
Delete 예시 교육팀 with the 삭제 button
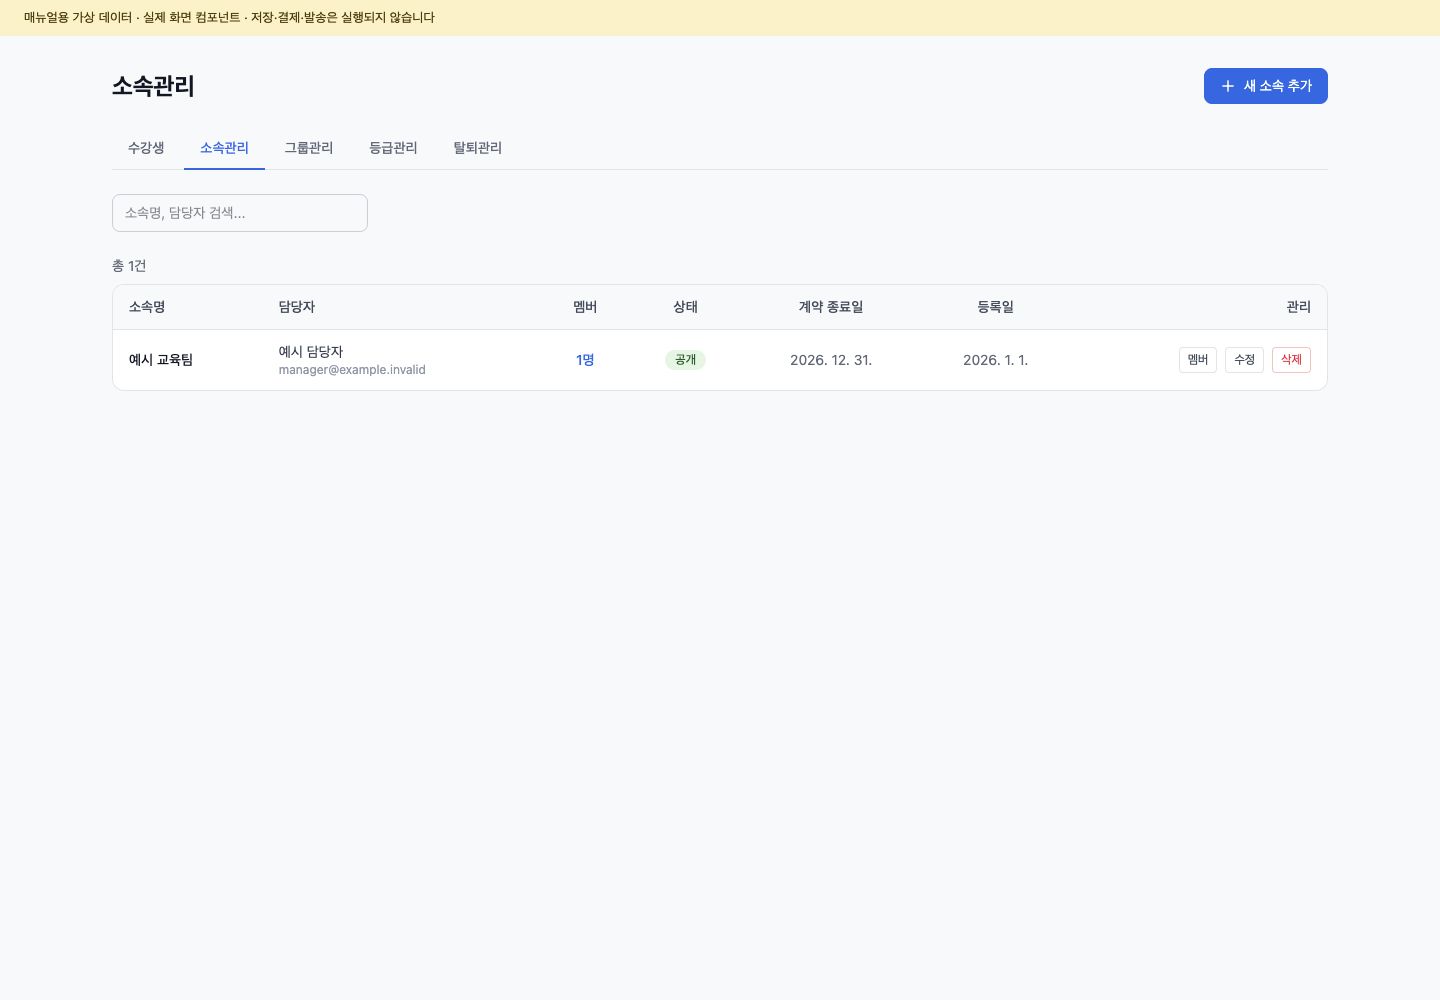pos(1291,360)
